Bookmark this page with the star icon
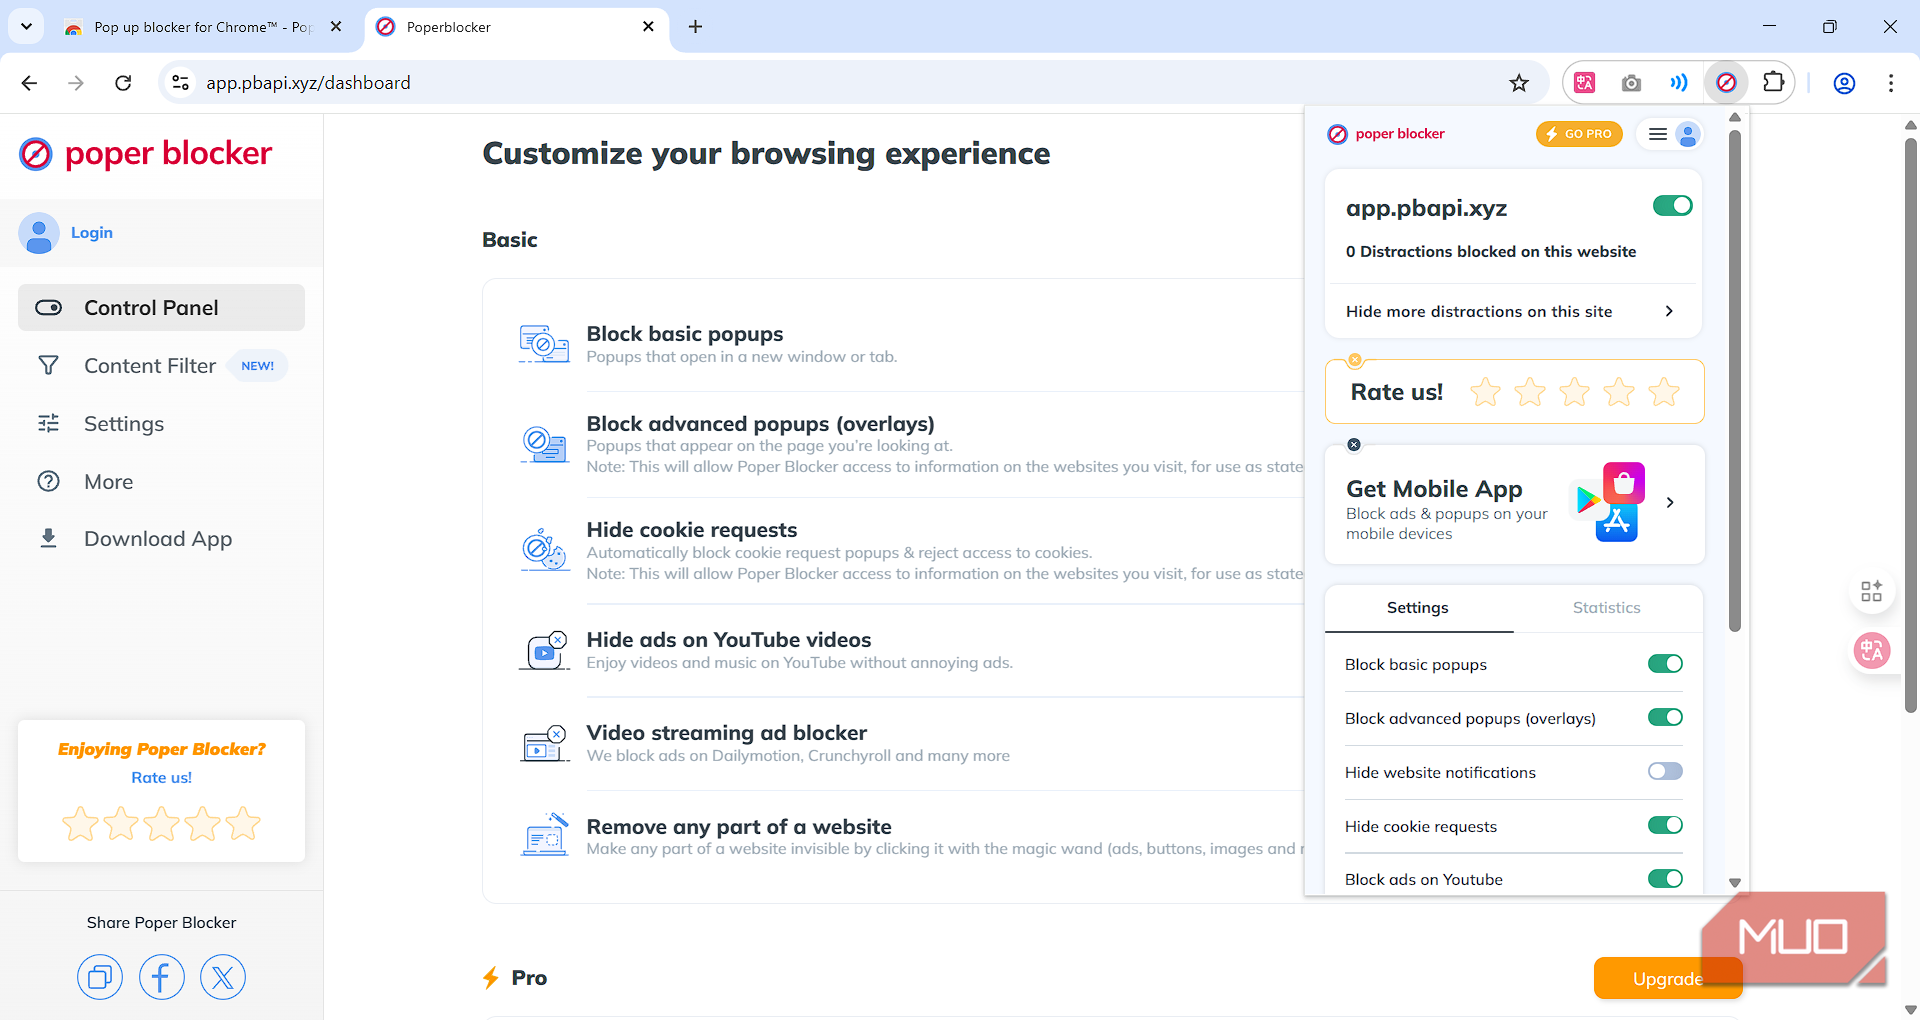Screen dimensions: 1920x1020 1519,83
